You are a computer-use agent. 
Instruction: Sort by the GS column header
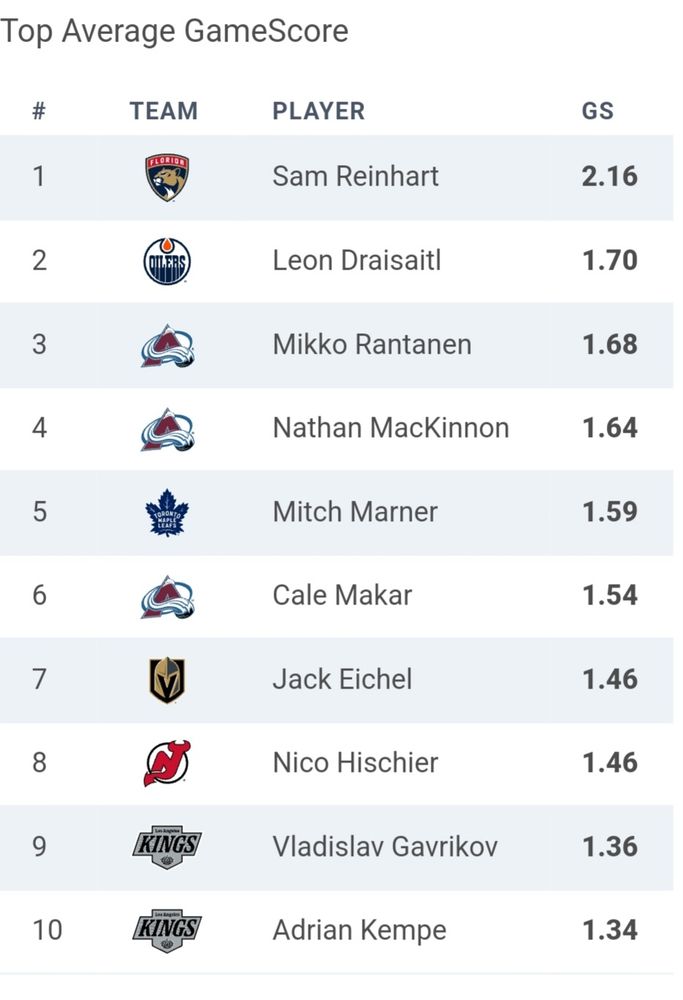[598, 111]
